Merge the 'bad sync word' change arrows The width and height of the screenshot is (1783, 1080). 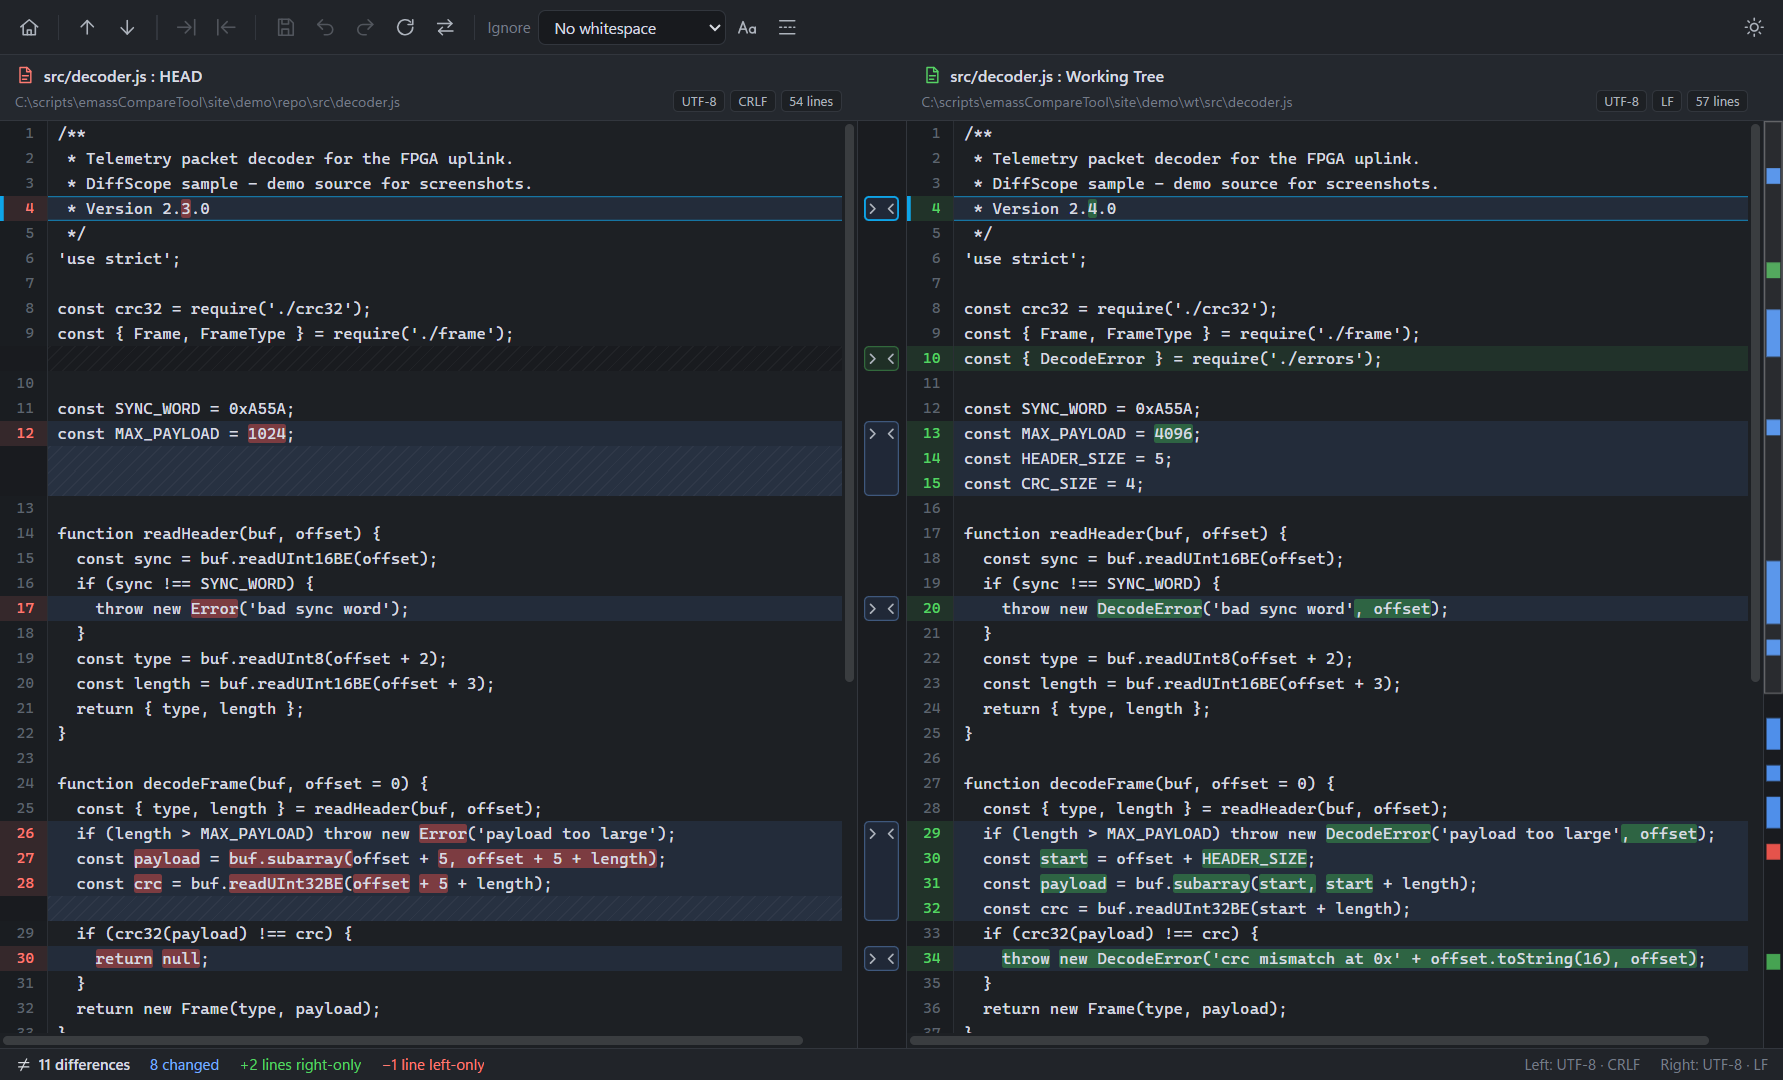coord(881,609)
